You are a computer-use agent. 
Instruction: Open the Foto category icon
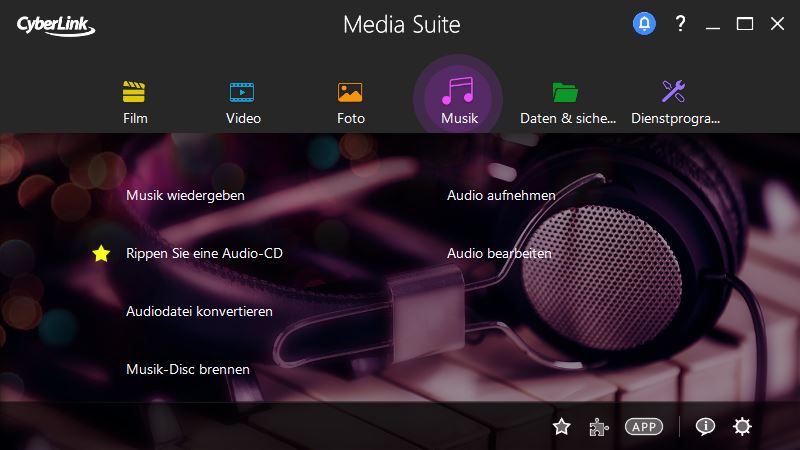pyautogui.click(x=350, y=93)
